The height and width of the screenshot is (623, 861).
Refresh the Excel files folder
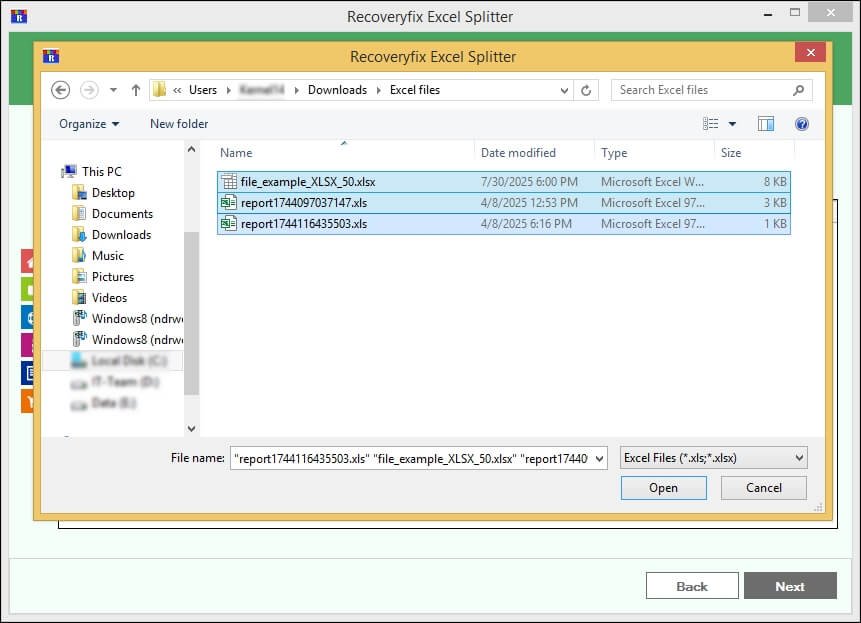tap(586, 90)
